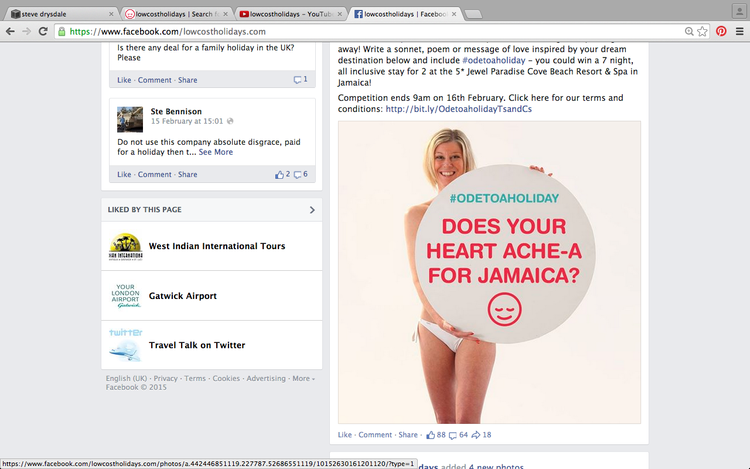Viewport: 750px width, 469px height.
Task: Share the Jamaica photo post
Action: click(408, 435)
